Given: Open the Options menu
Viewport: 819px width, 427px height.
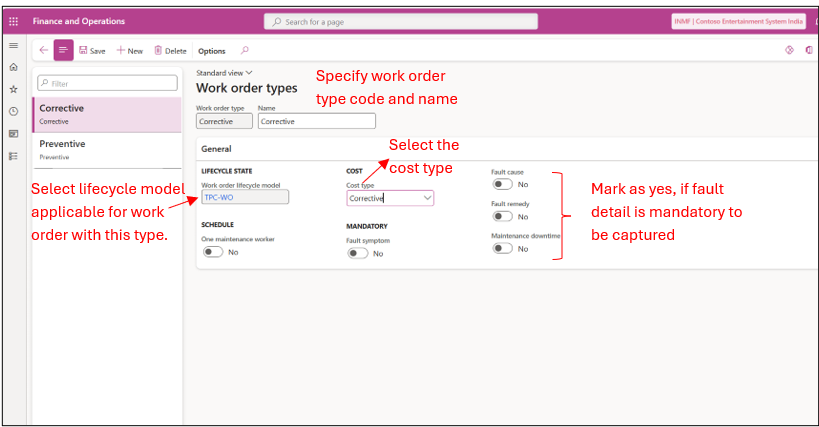Looking at the screenshot, I should [x=212, y=51].
